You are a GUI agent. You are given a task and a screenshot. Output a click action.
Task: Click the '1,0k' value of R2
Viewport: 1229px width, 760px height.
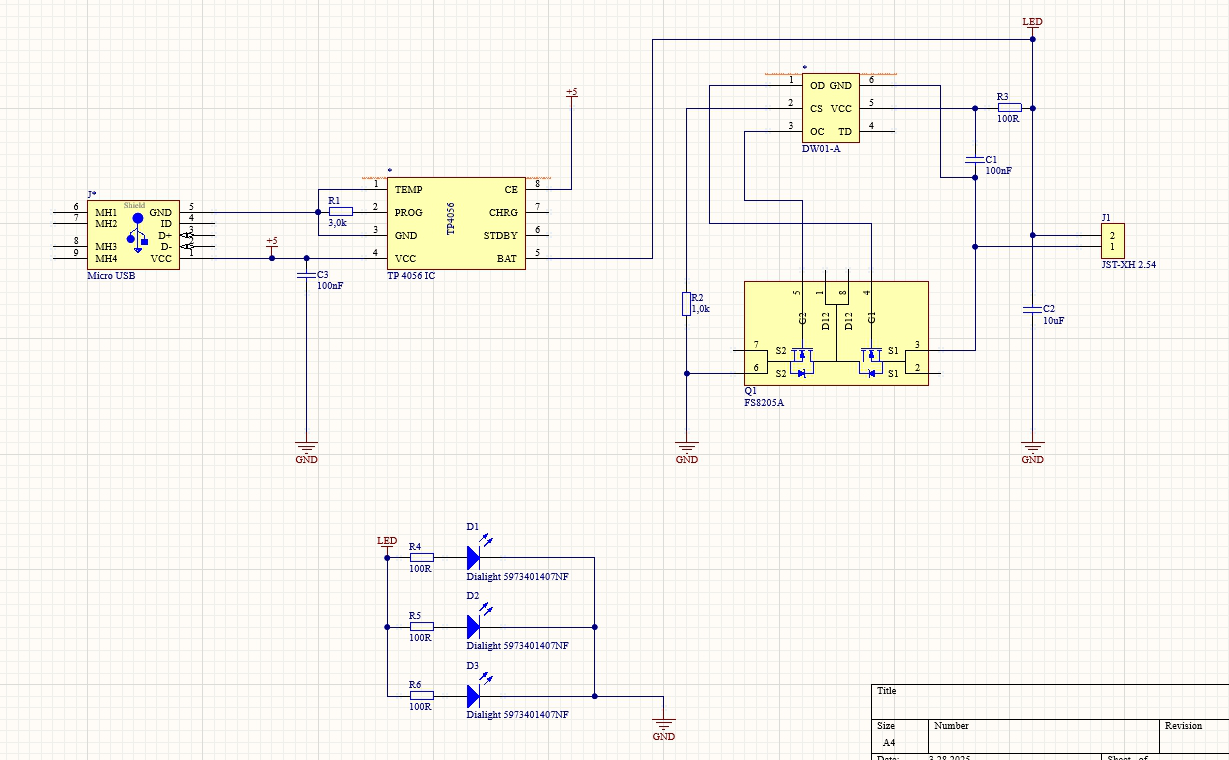coord(701,309)
